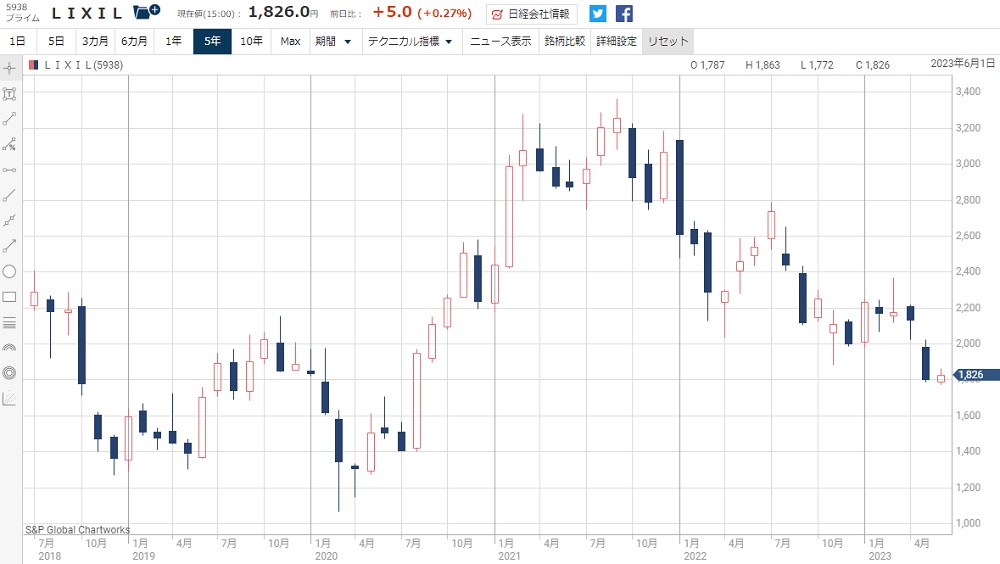Click the 2023年6月1日 date readout

[x=962, y=63]
